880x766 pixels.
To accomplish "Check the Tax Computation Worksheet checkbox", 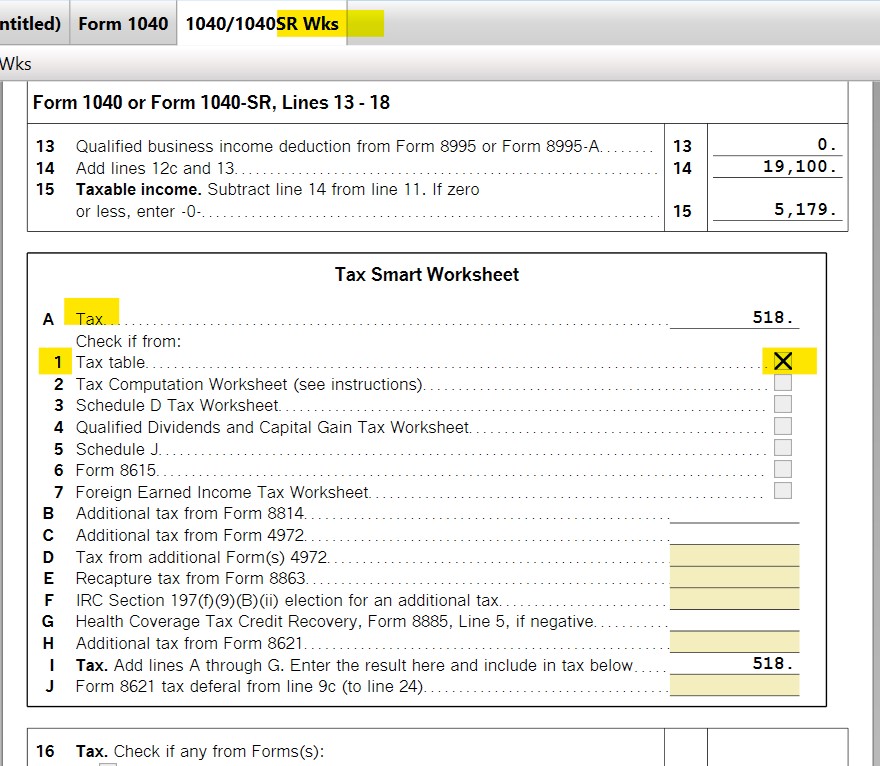I will [783, 383].
